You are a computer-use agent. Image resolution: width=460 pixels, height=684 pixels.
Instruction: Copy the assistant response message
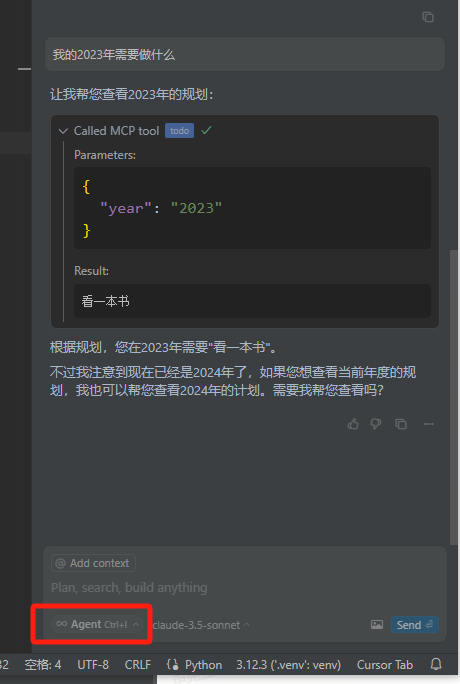click(401, 424)
